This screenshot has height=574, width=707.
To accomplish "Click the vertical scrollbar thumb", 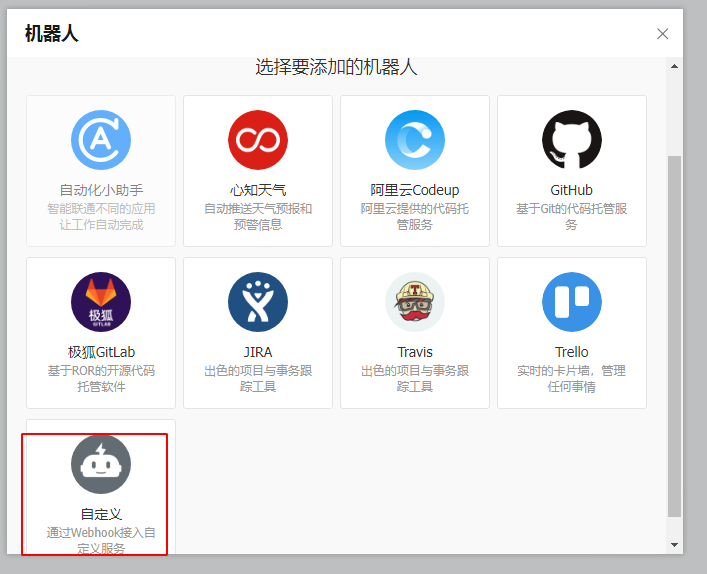I will [x=675, y=336].
